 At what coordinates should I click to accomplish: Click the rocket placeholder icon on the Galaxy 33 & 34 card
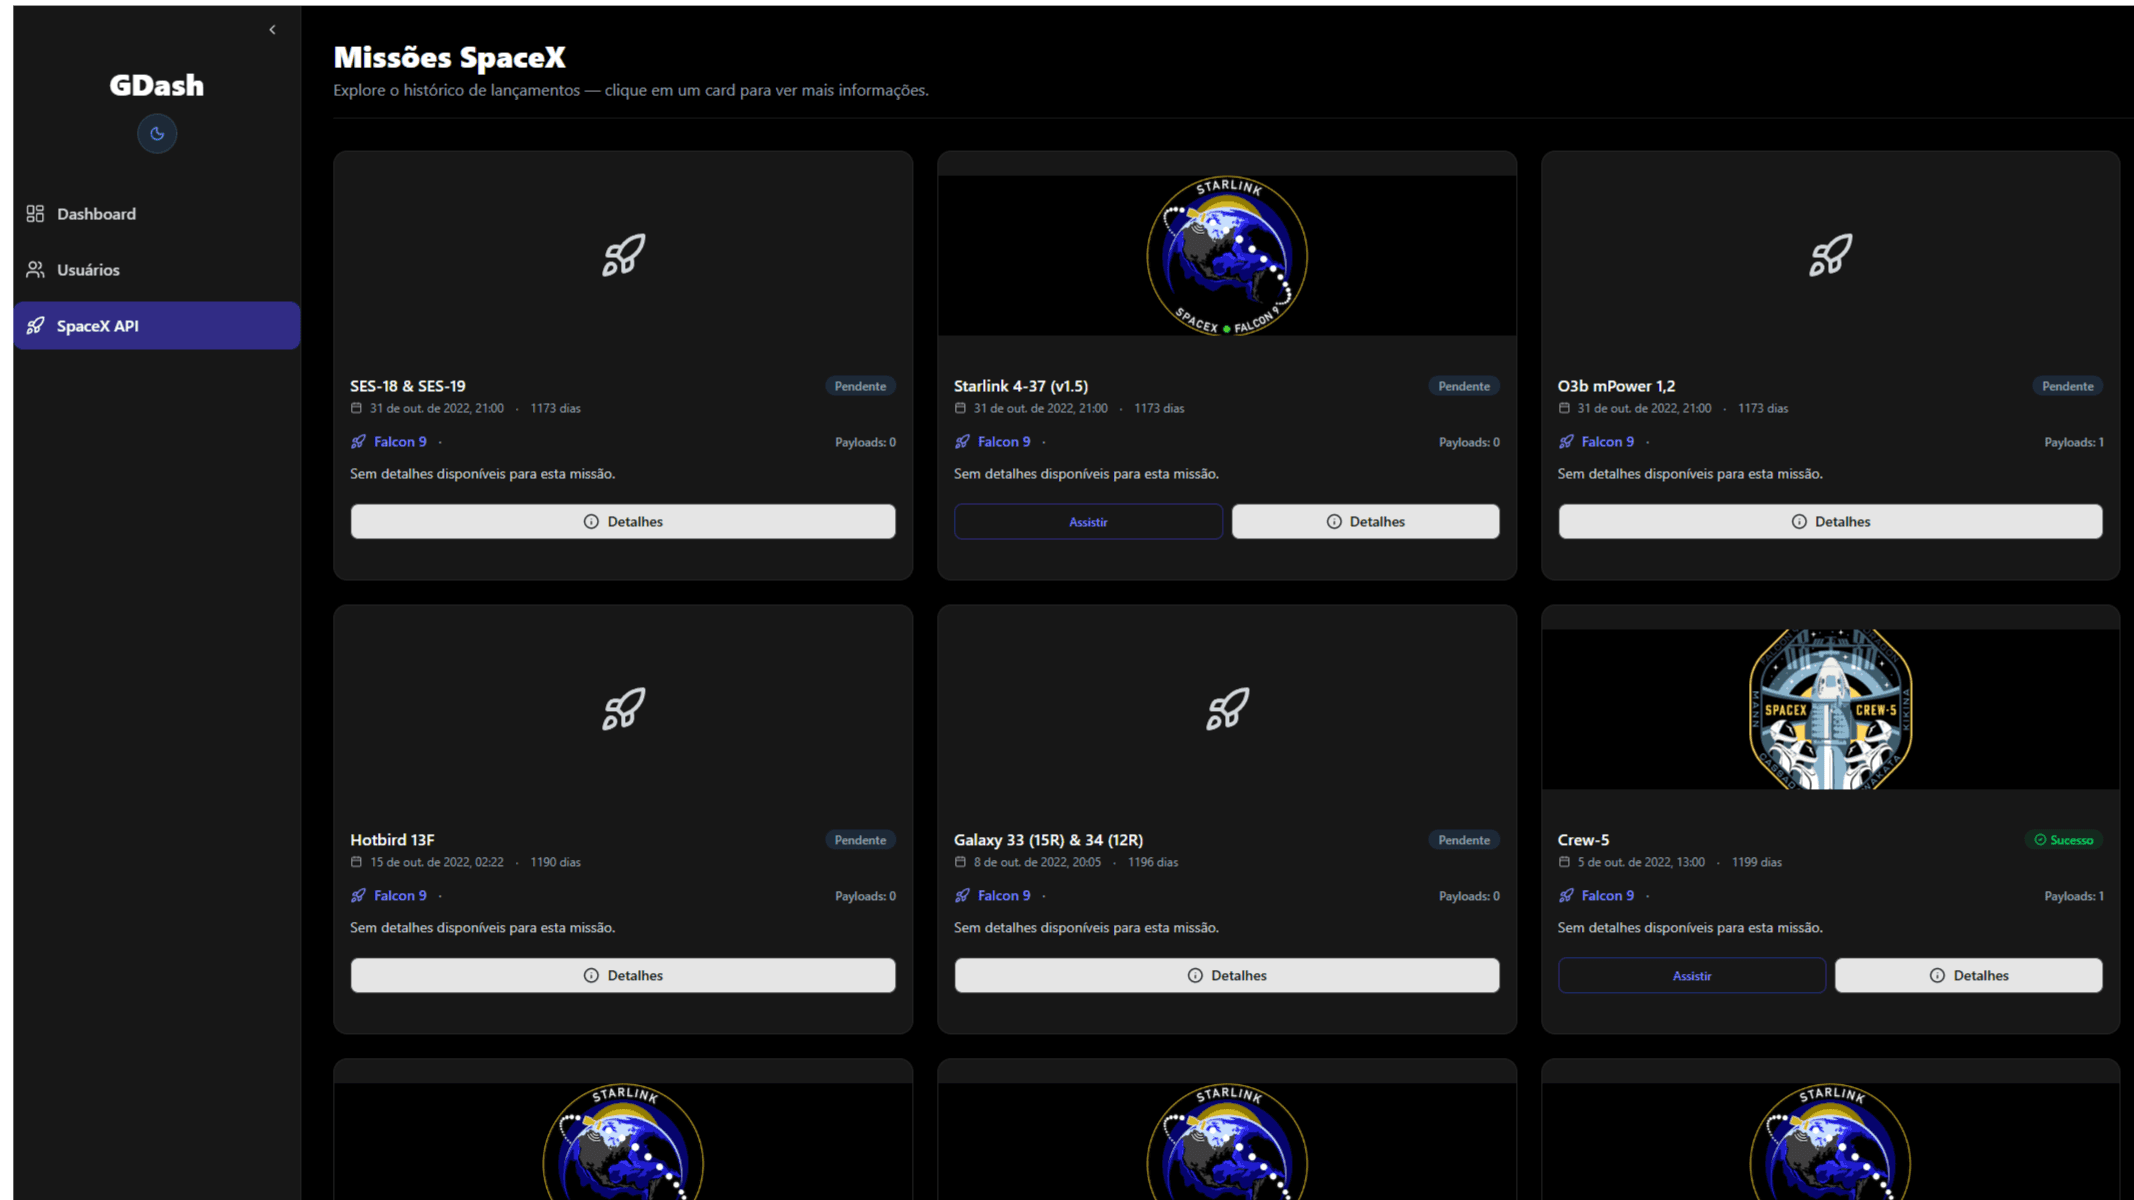point(1227,709)
